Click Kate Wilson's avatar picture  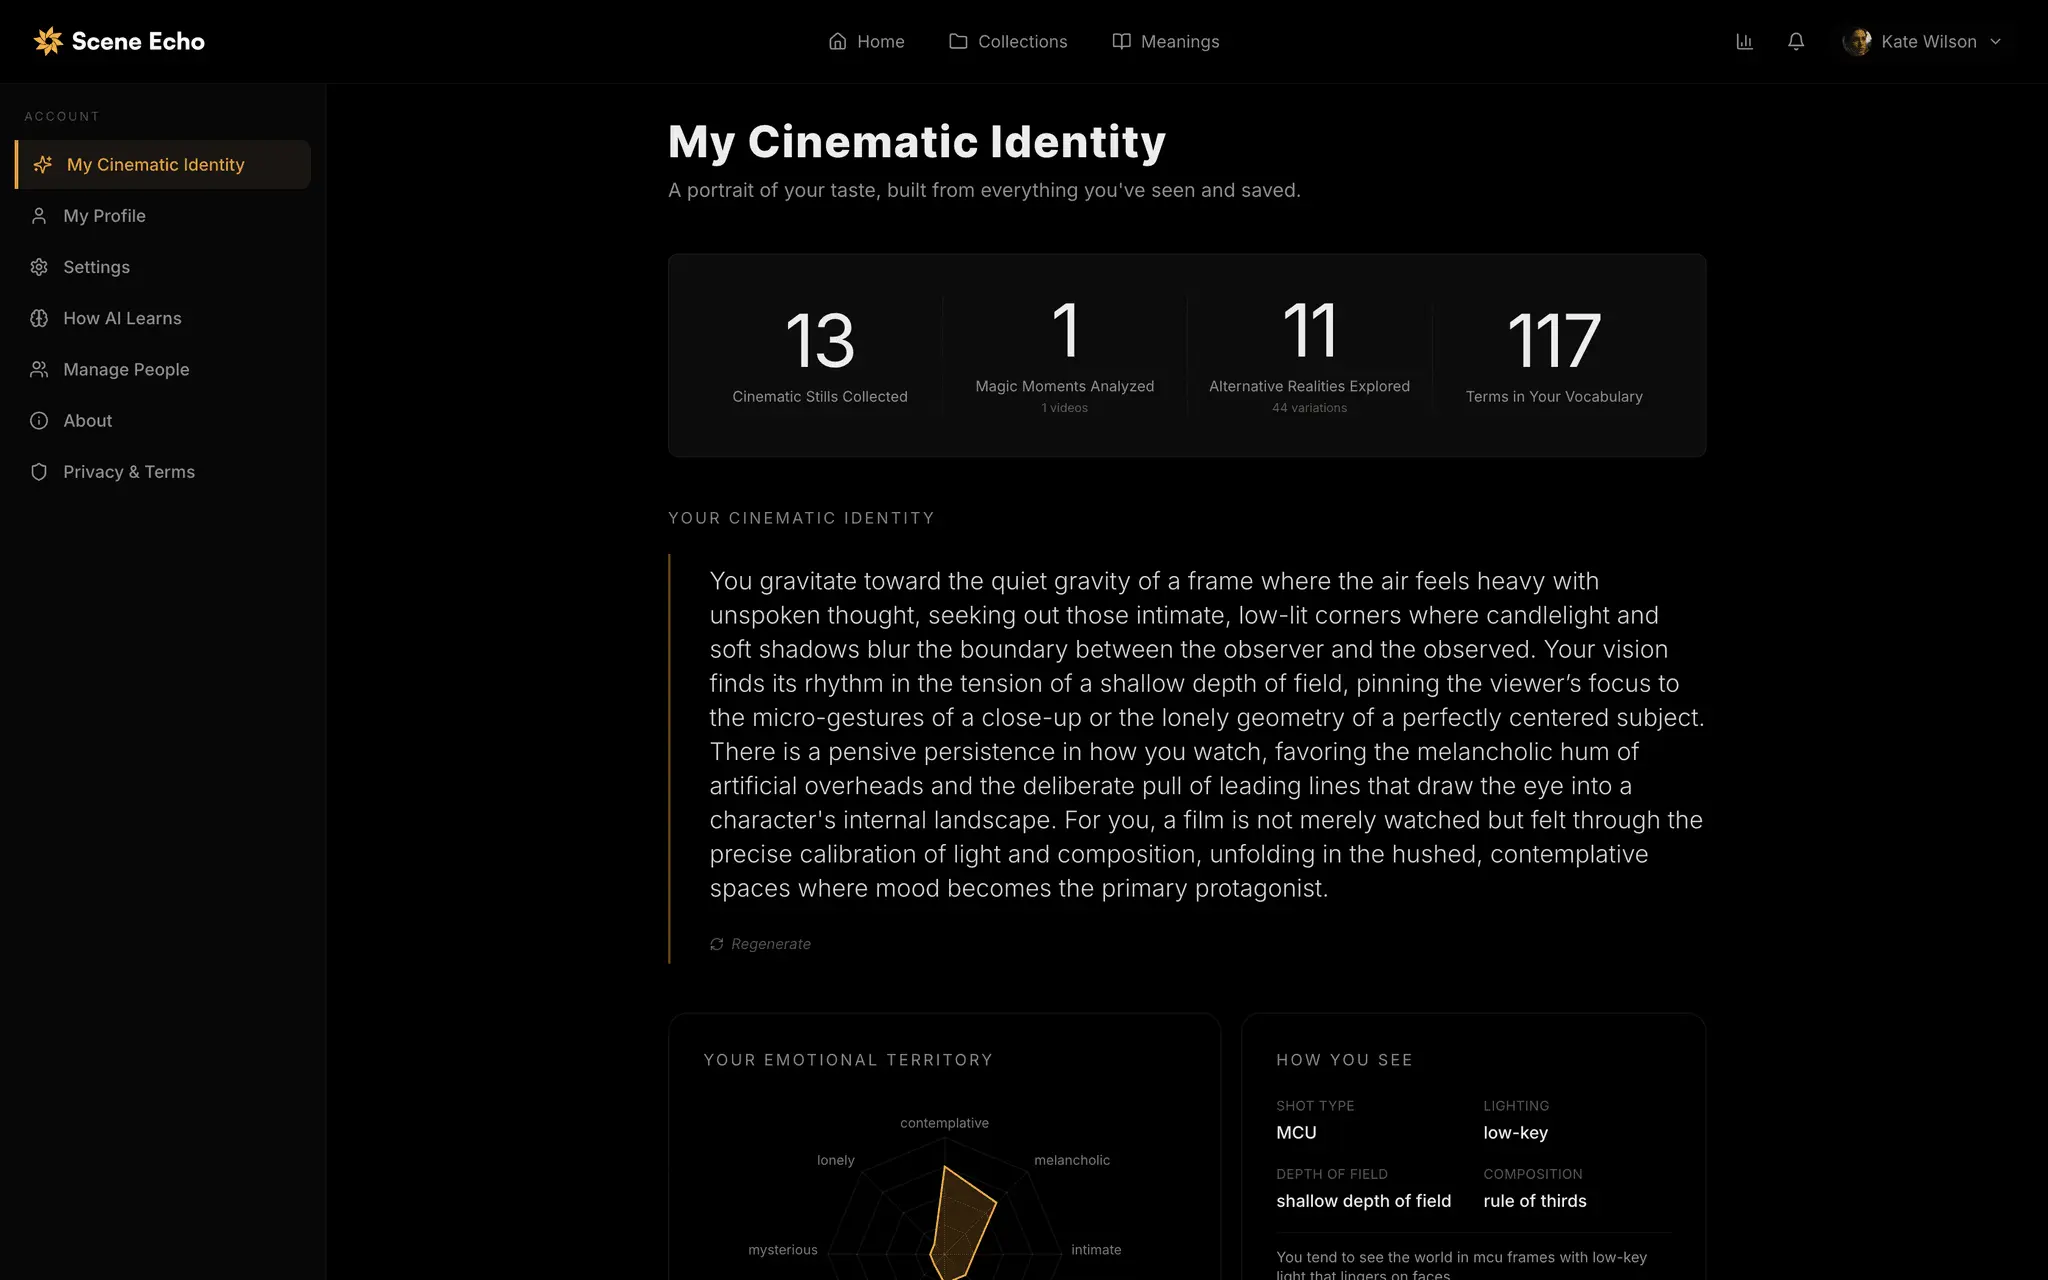pyautogui.click(x=1857, y=41)
